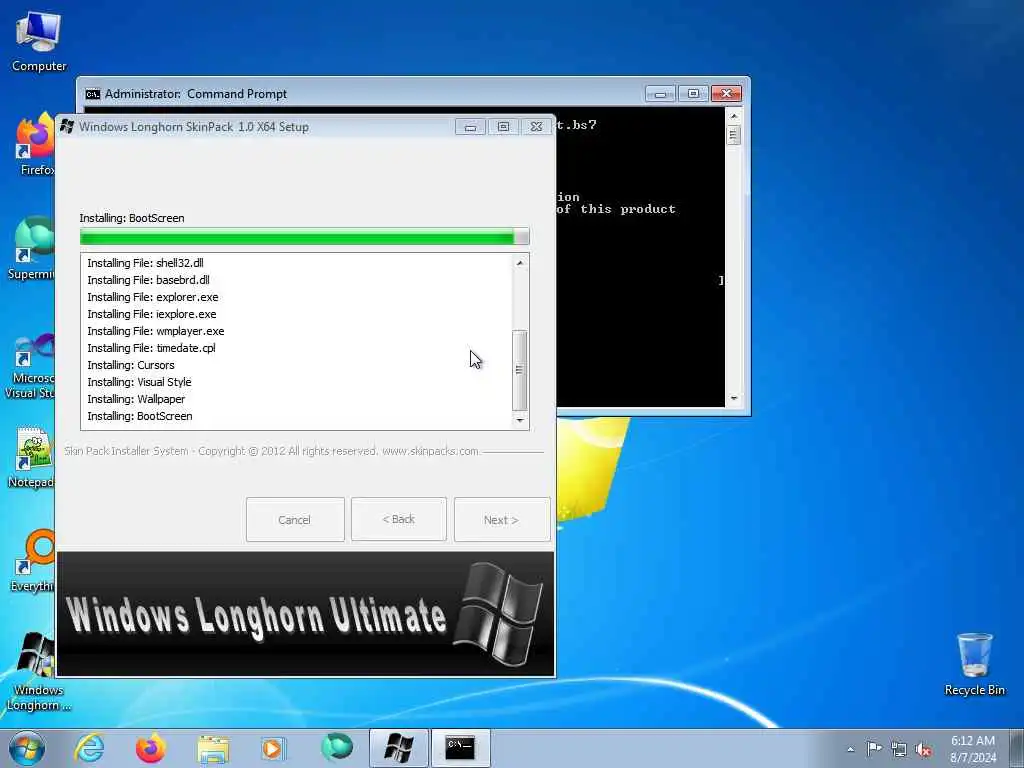Click the installation progress bar
This screenshot has height=768, width=1024.
pyautogui.click(x=304, y=237)
